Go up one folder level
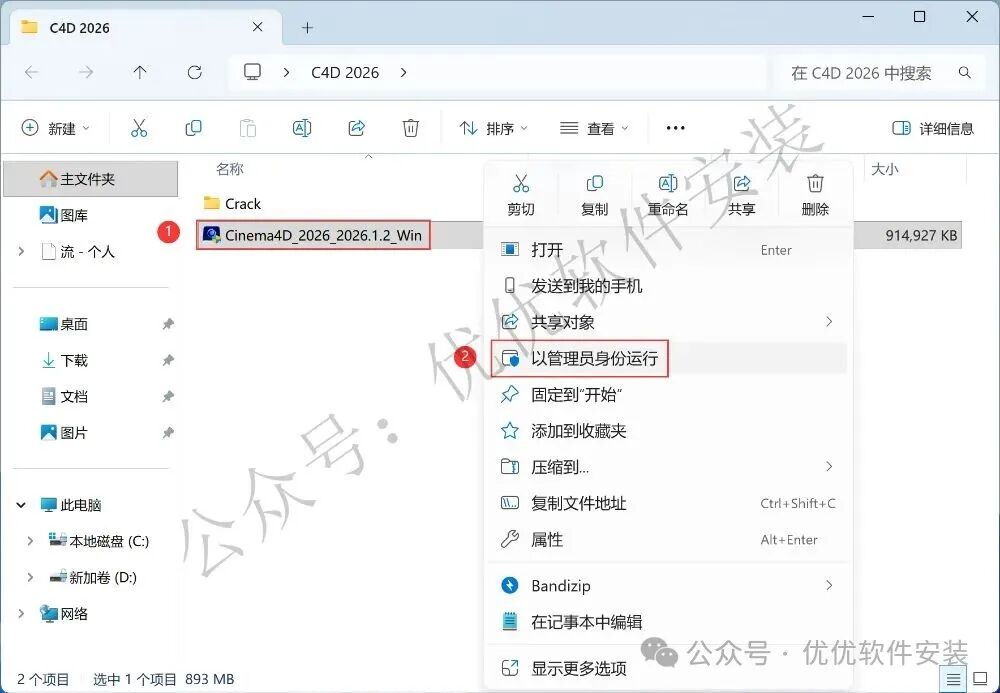The height and width of the screenshot is (693, 1000). coord(140,73)
